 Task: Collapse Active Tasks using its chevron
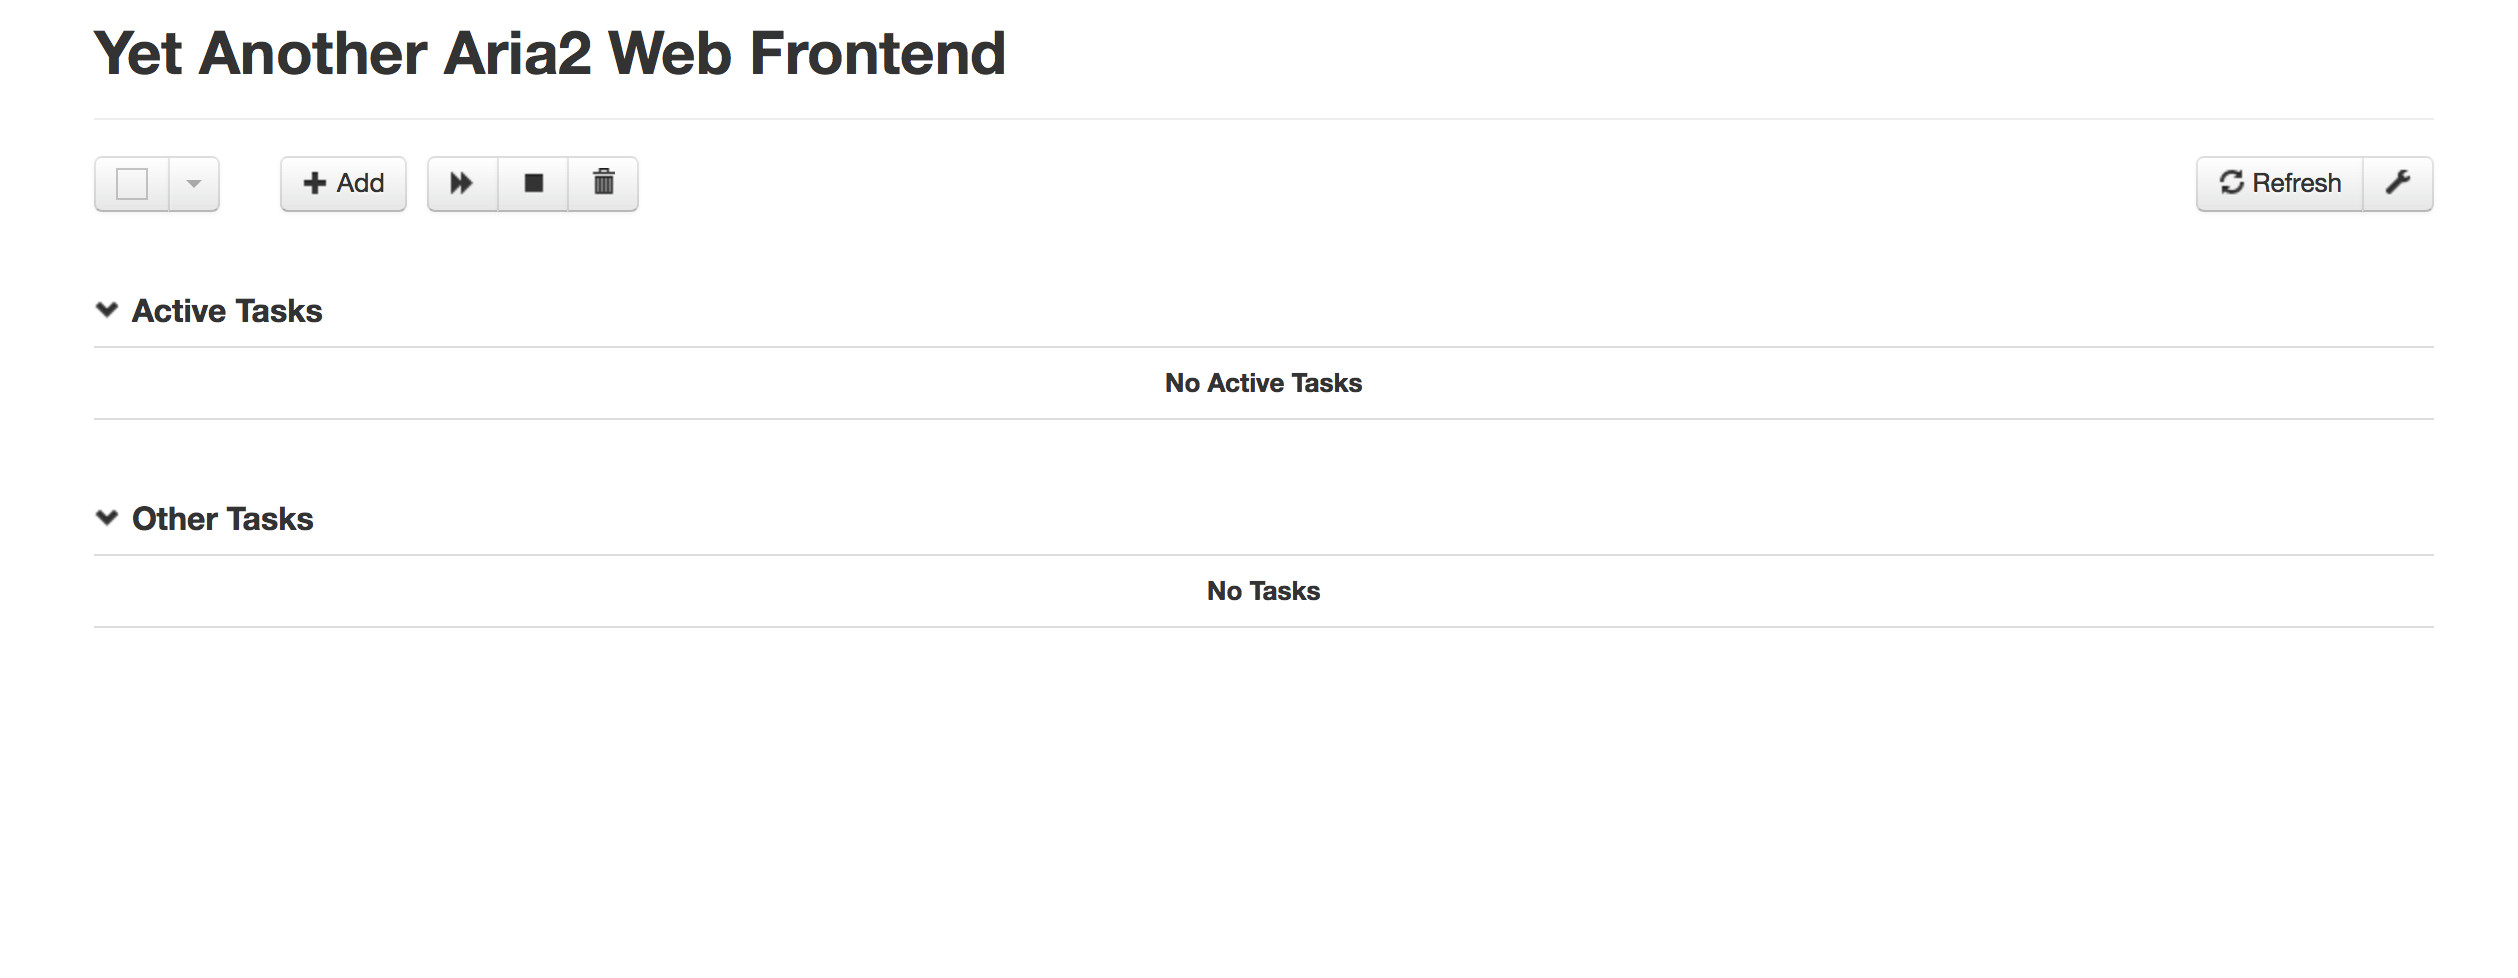[107, 310]
